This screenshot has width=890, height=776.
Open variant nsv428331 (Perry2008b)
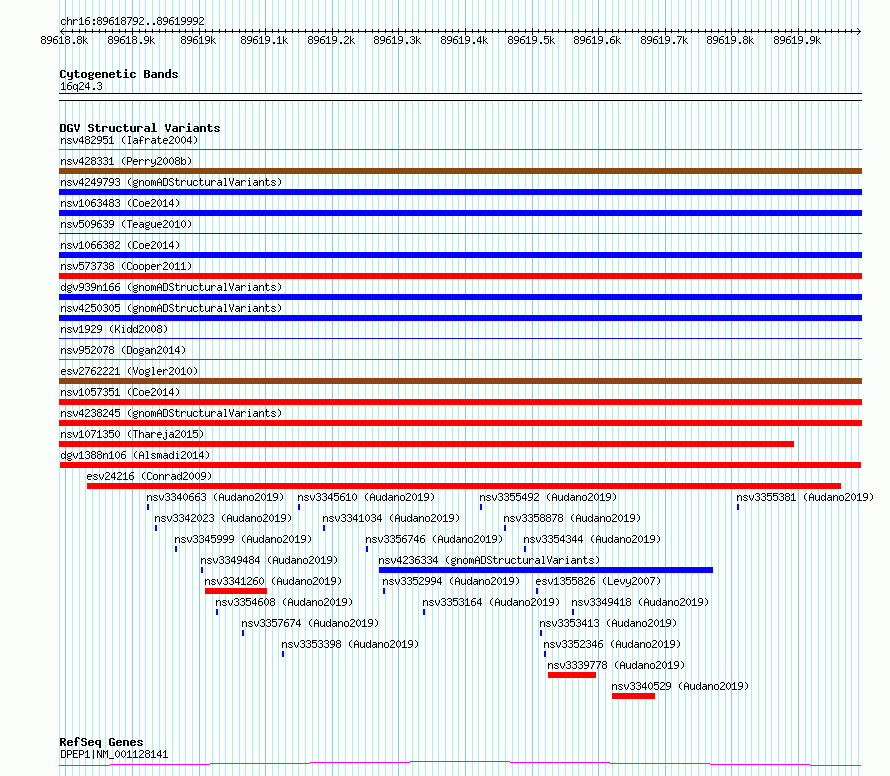pyautogui.click(x=126, y=161)
